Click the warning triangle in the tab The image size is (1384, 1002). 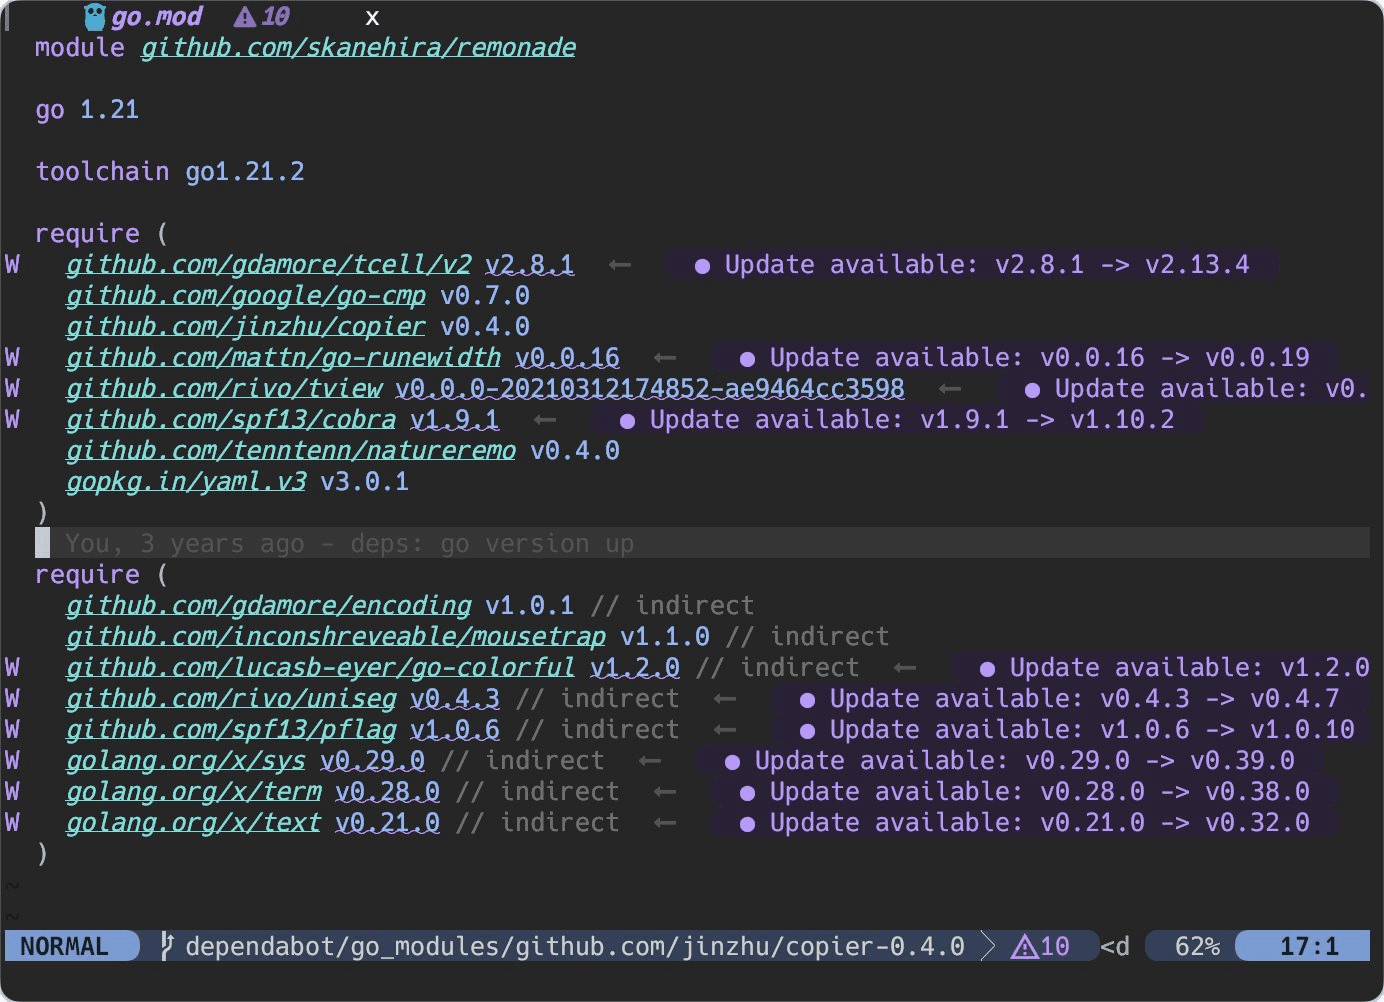click(245, 17)
